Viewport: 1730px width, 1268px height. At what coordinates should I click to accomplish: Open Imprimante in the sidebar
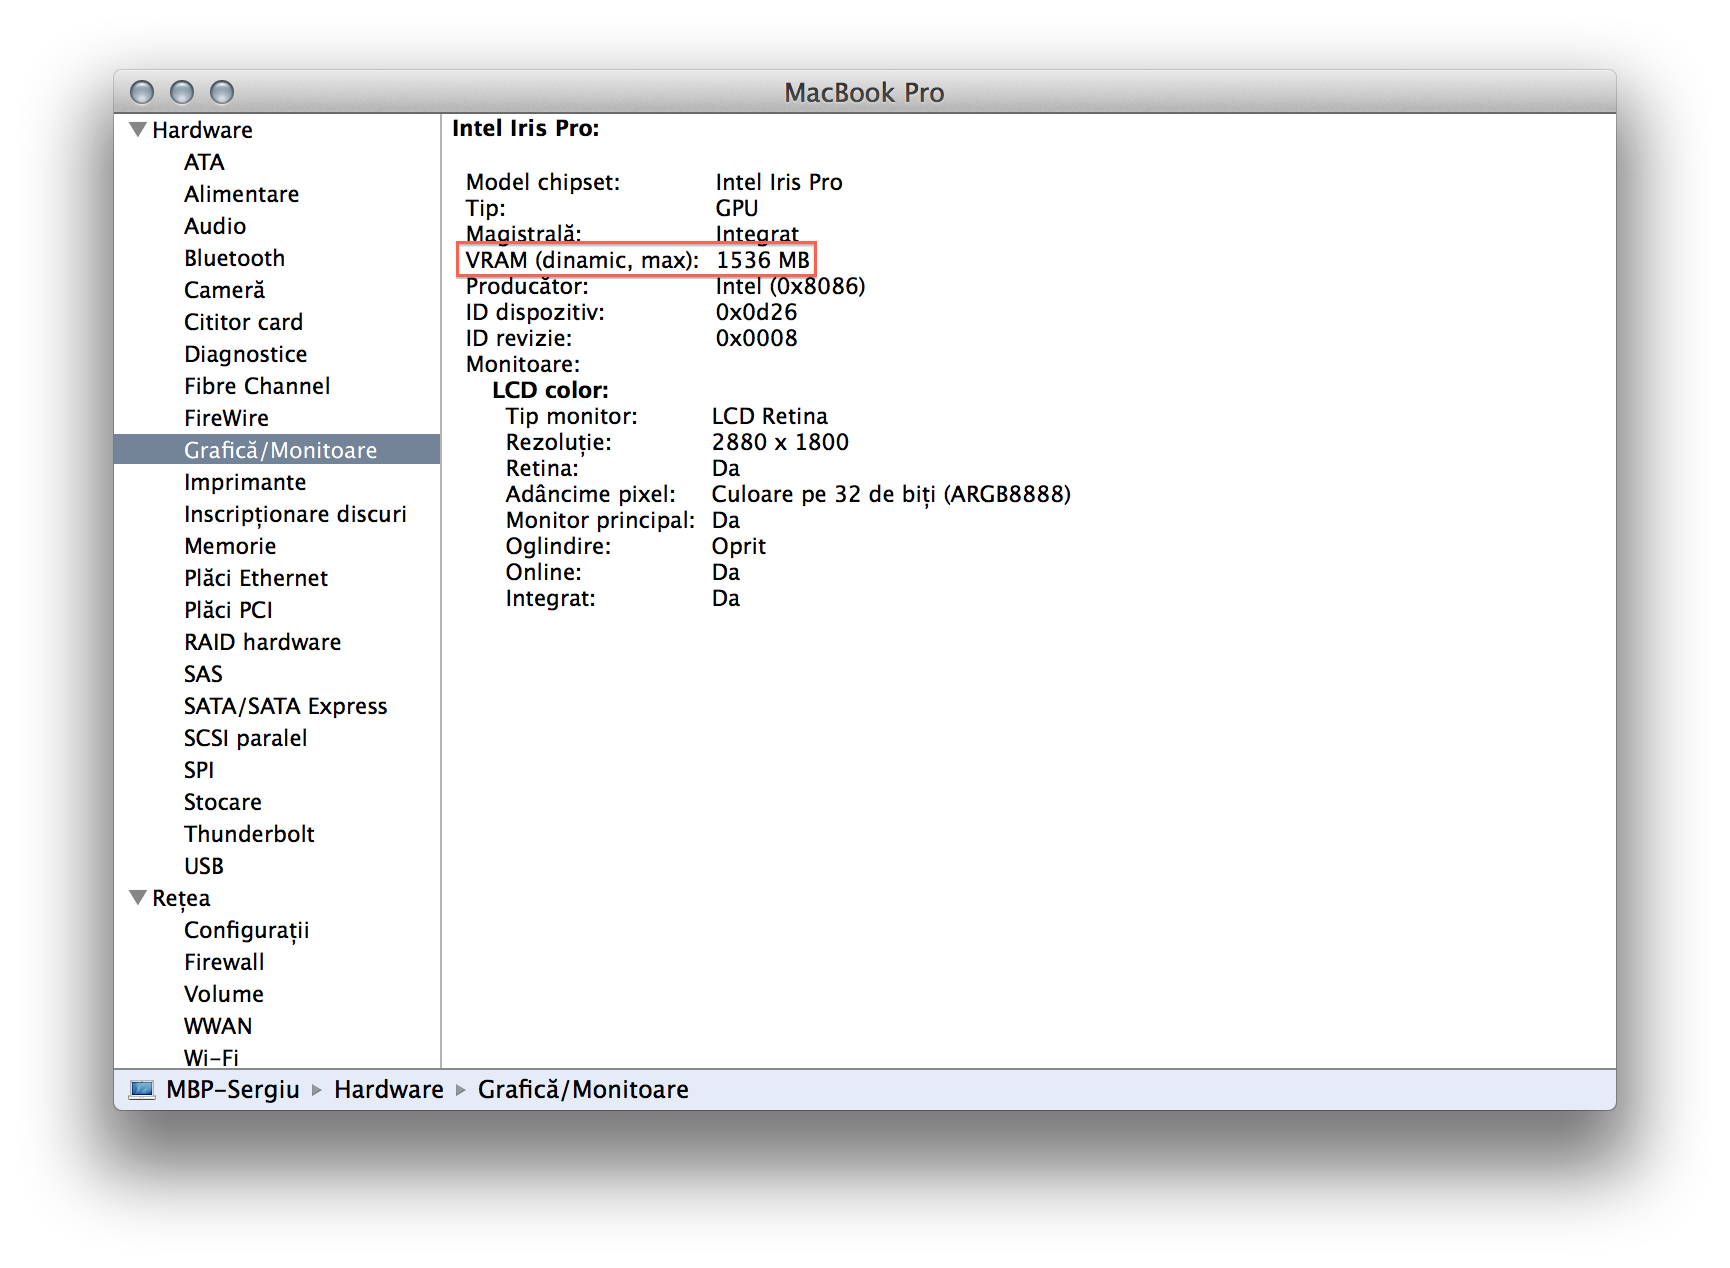click(x=245, y=482)
